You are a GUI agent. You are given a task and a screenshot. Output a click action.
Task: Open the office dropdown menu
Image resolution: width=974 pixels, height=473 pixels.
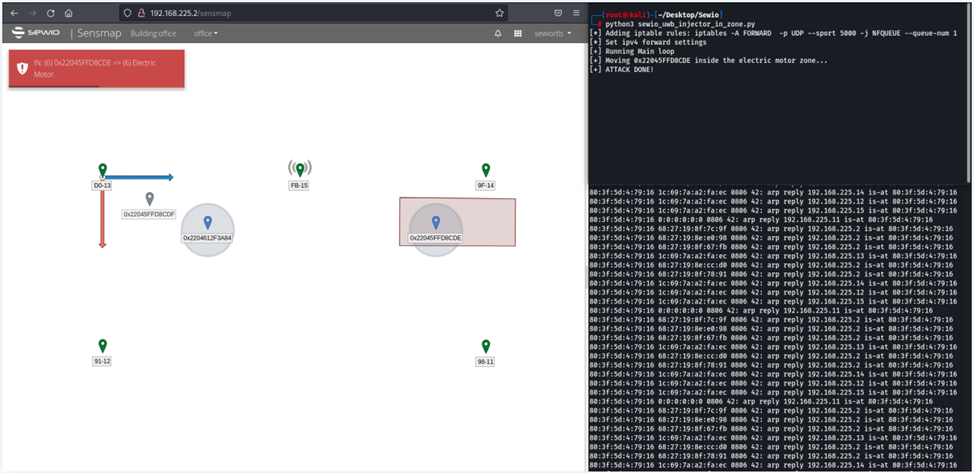[206, 34]
